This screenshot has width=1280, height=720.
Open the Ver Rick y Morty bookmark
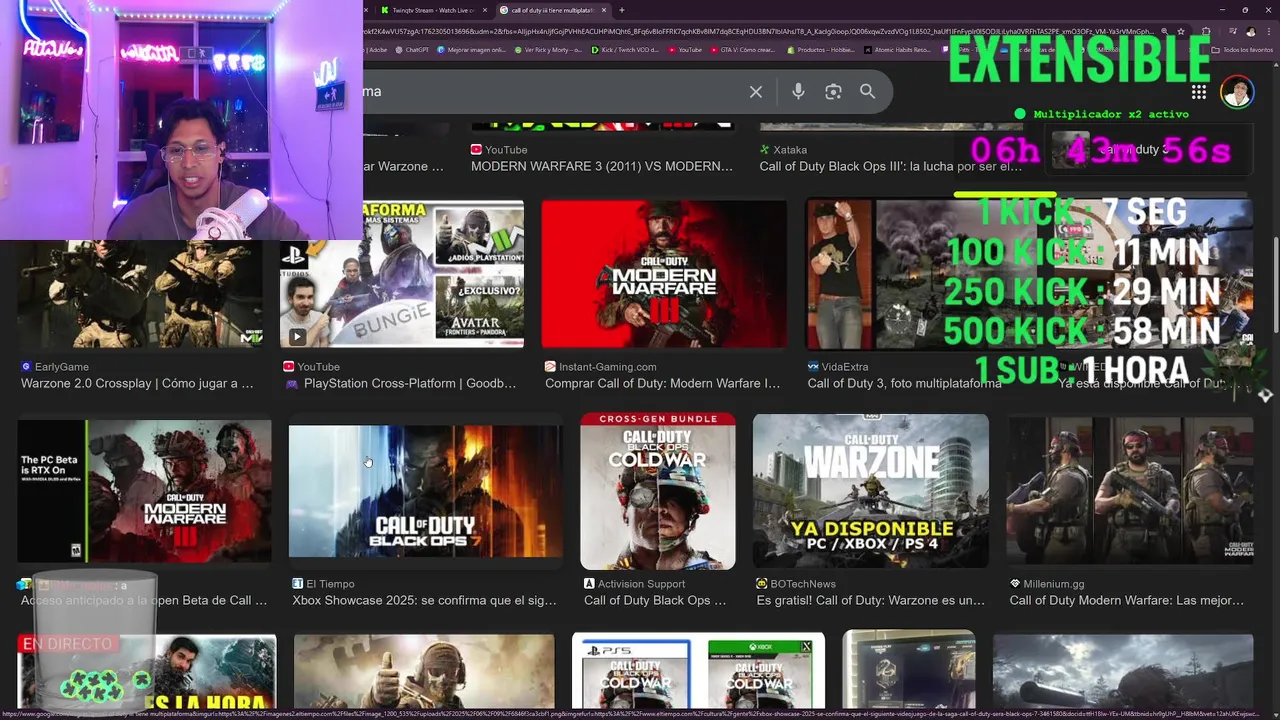click(548, 49)
